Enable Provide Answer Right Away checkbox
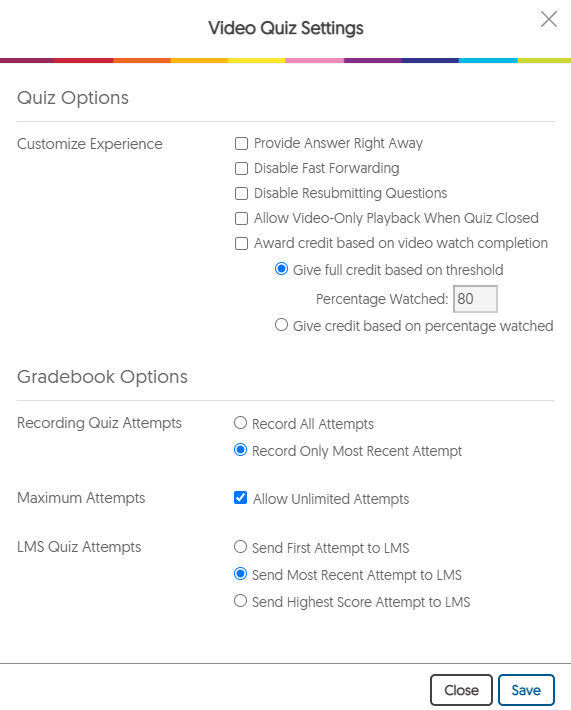This screenshot has height=710, width=571. (x=241, y=144)
